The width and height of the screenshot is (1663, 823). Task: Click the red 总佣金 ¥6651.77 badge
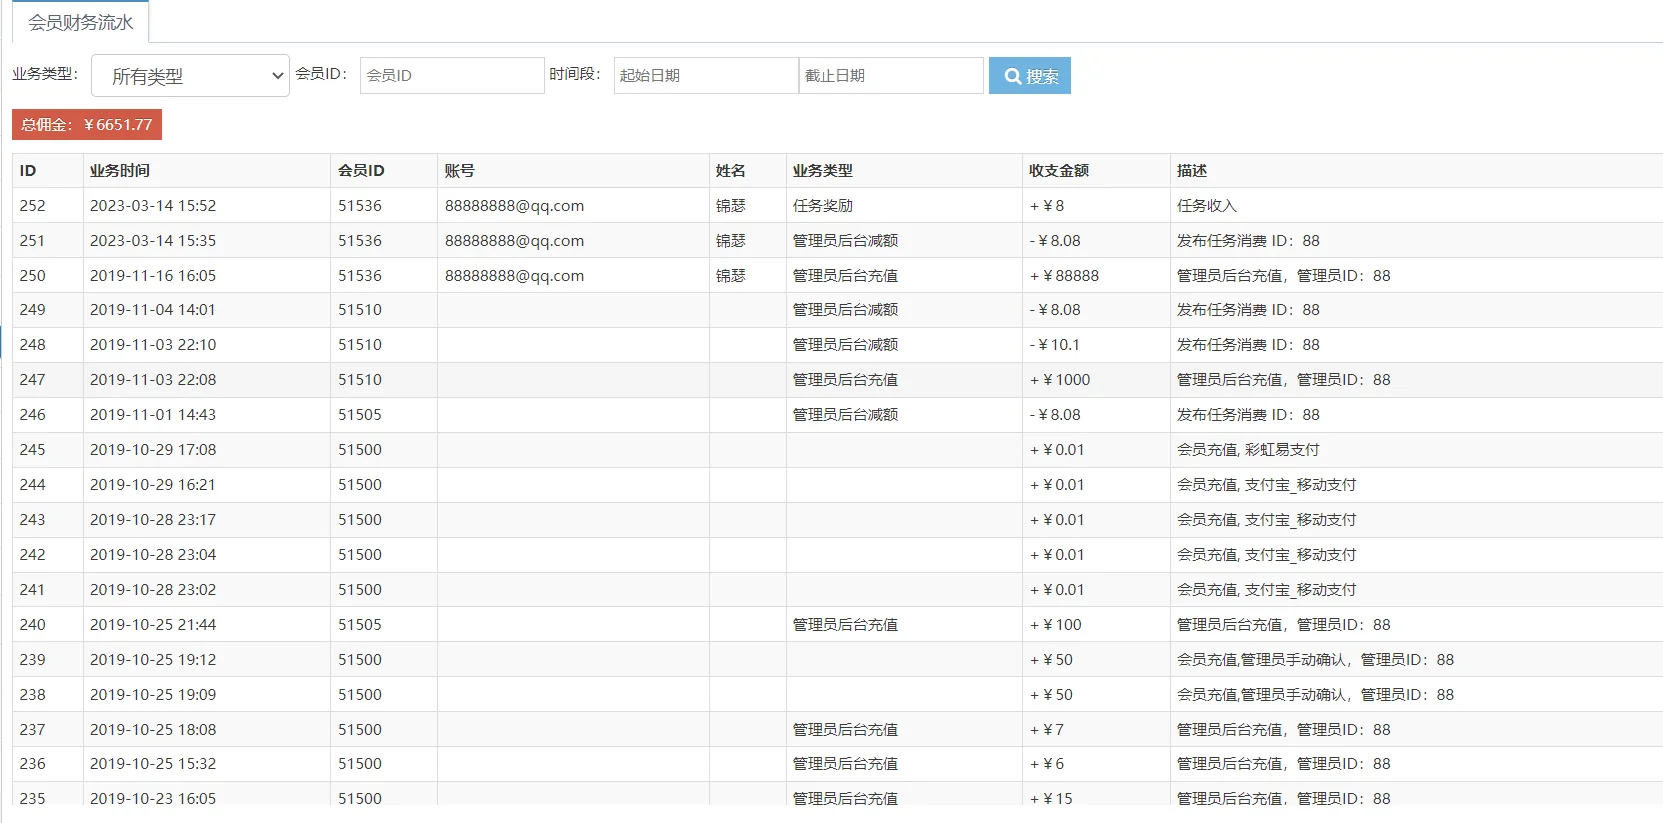click(87, 125)
